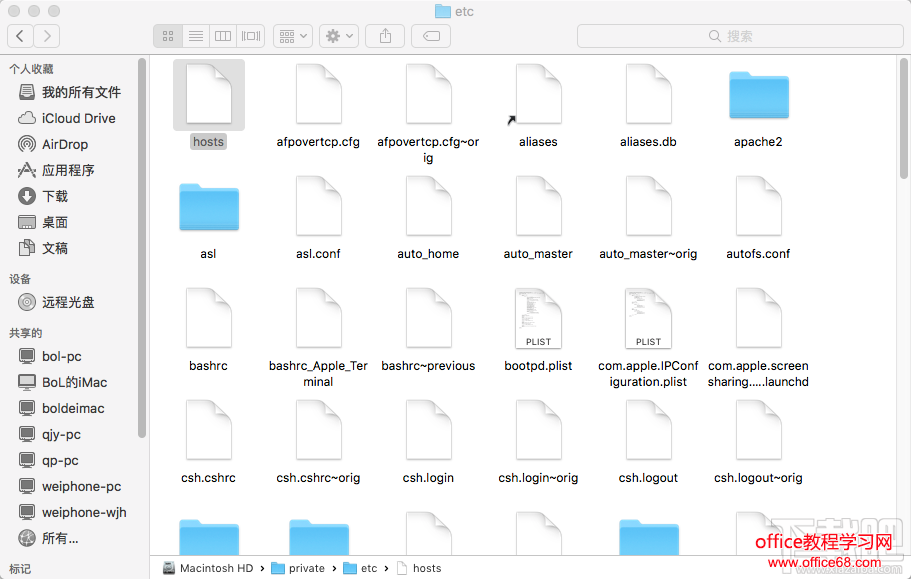Open the arrange items dropdown
This screenshot has width=911, height=579.
[293, 36]
